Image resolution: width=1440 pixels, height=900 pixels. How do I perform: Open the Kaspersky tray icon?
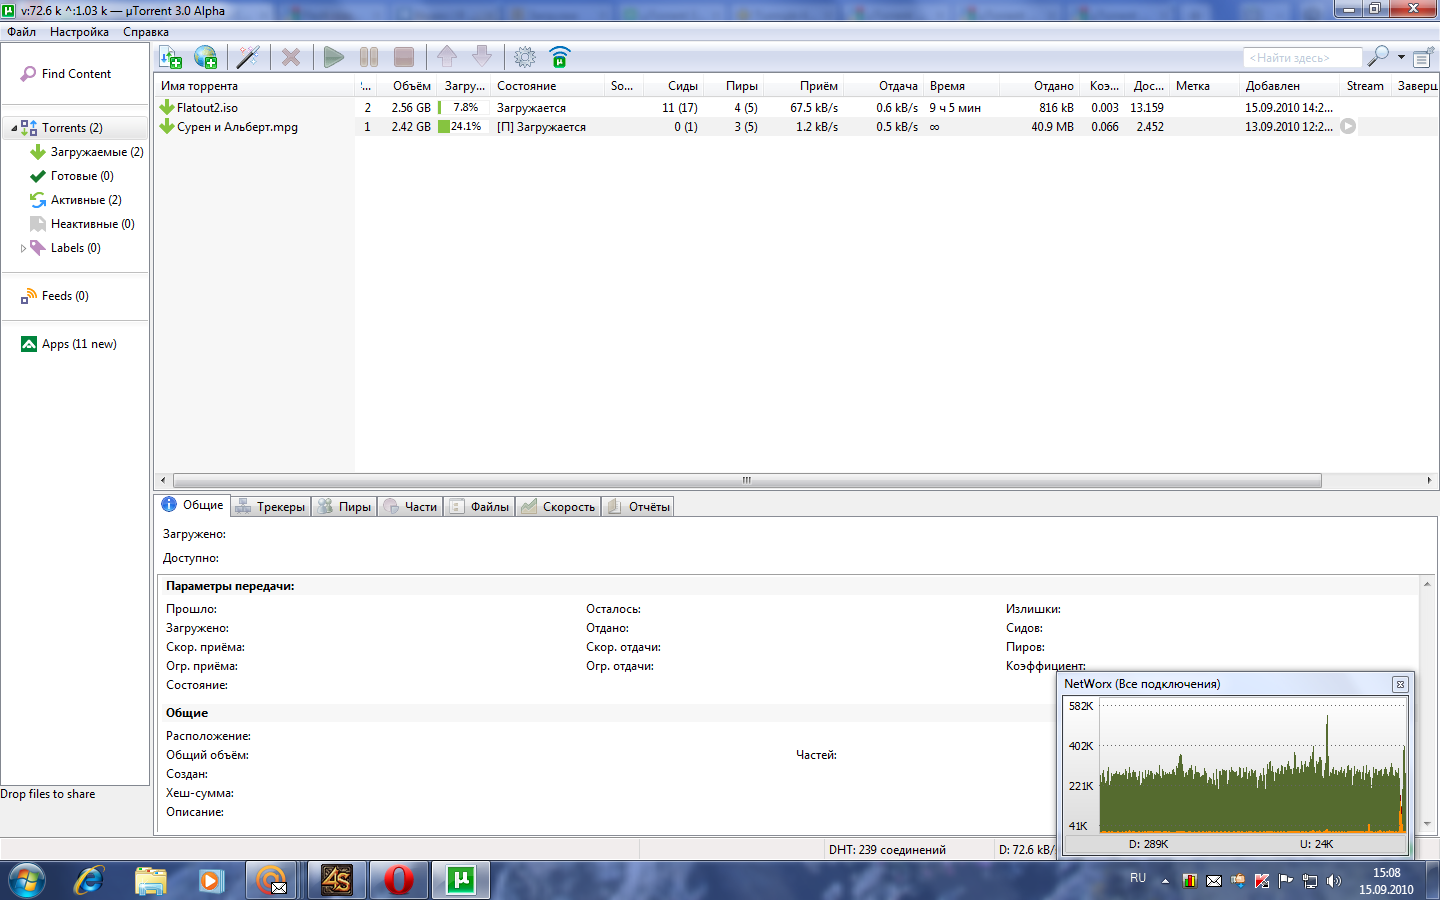[1262, 881]
